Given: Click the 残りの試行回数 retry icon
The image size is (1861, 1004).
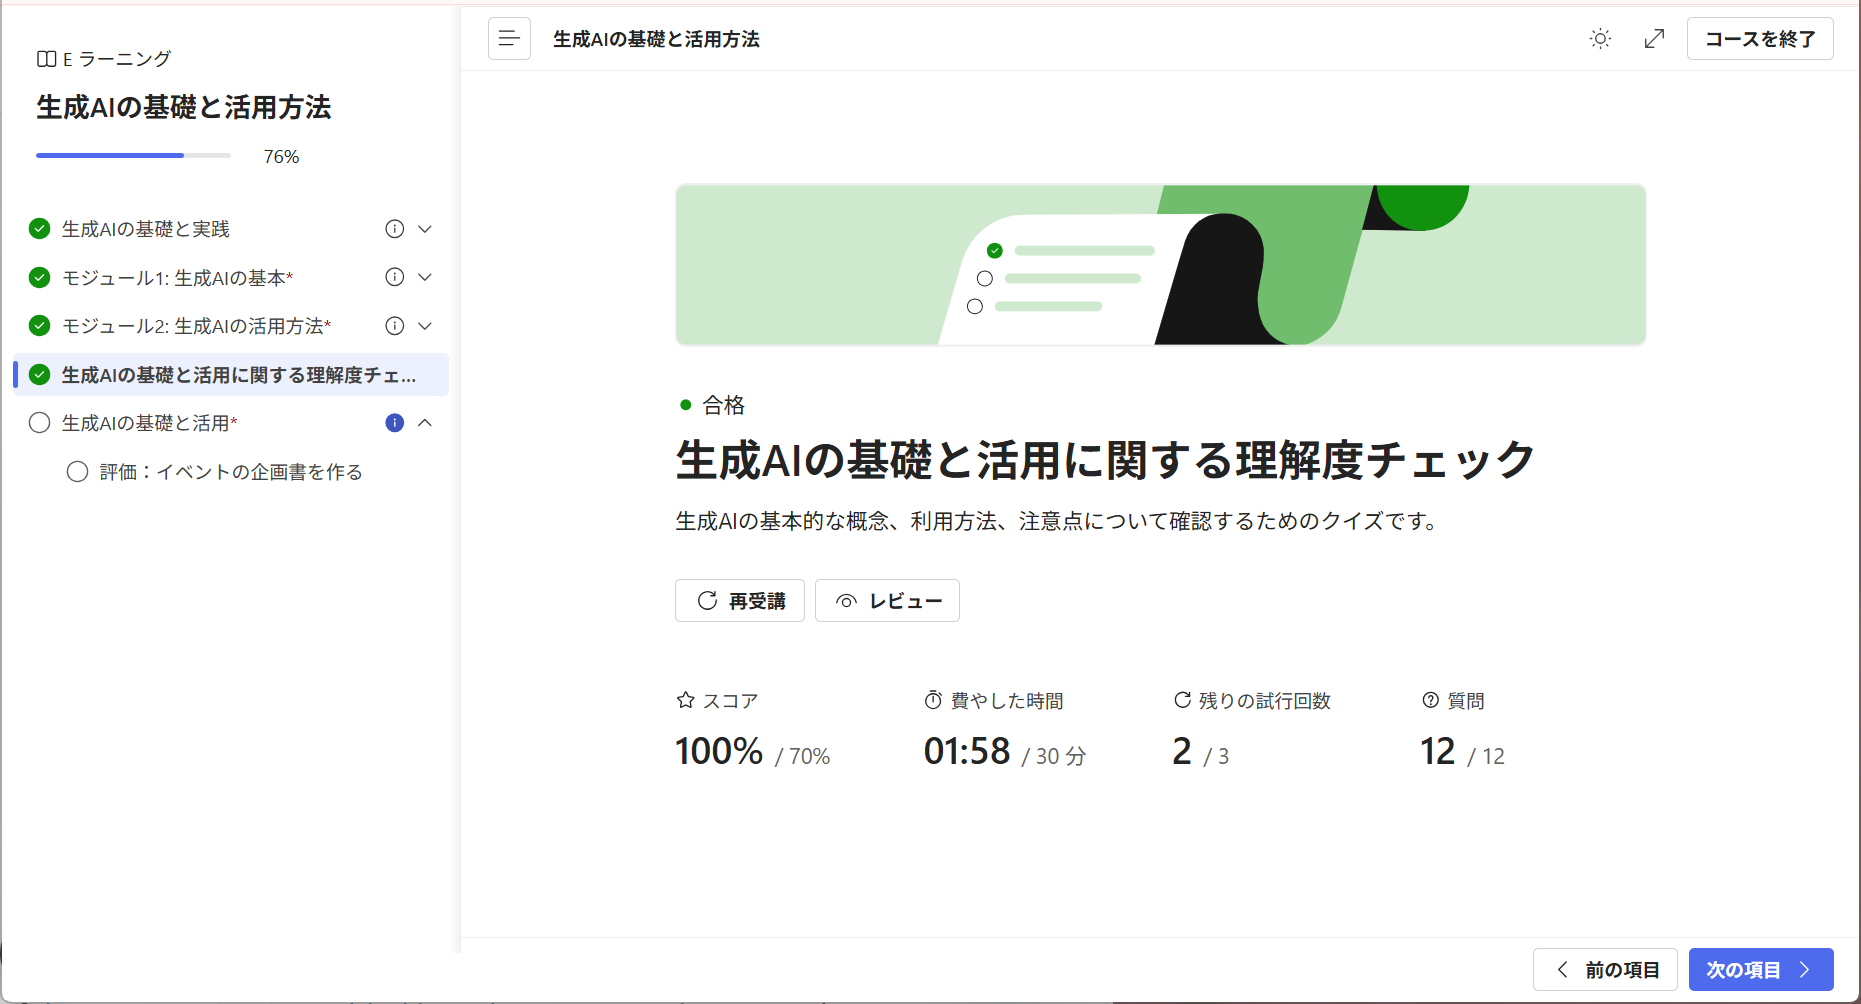Looking at the screenshot, I should point(1182,700).
